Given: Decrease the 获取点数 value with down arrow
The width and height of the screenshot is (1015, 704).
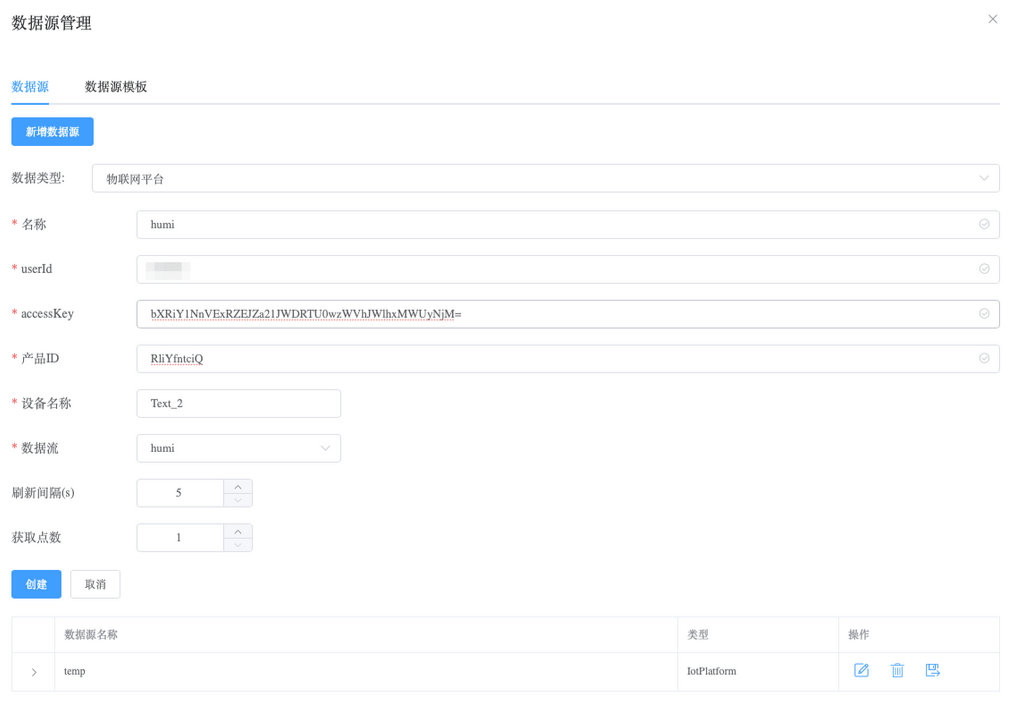Looking at the screenshot, I should click(237, 545).
